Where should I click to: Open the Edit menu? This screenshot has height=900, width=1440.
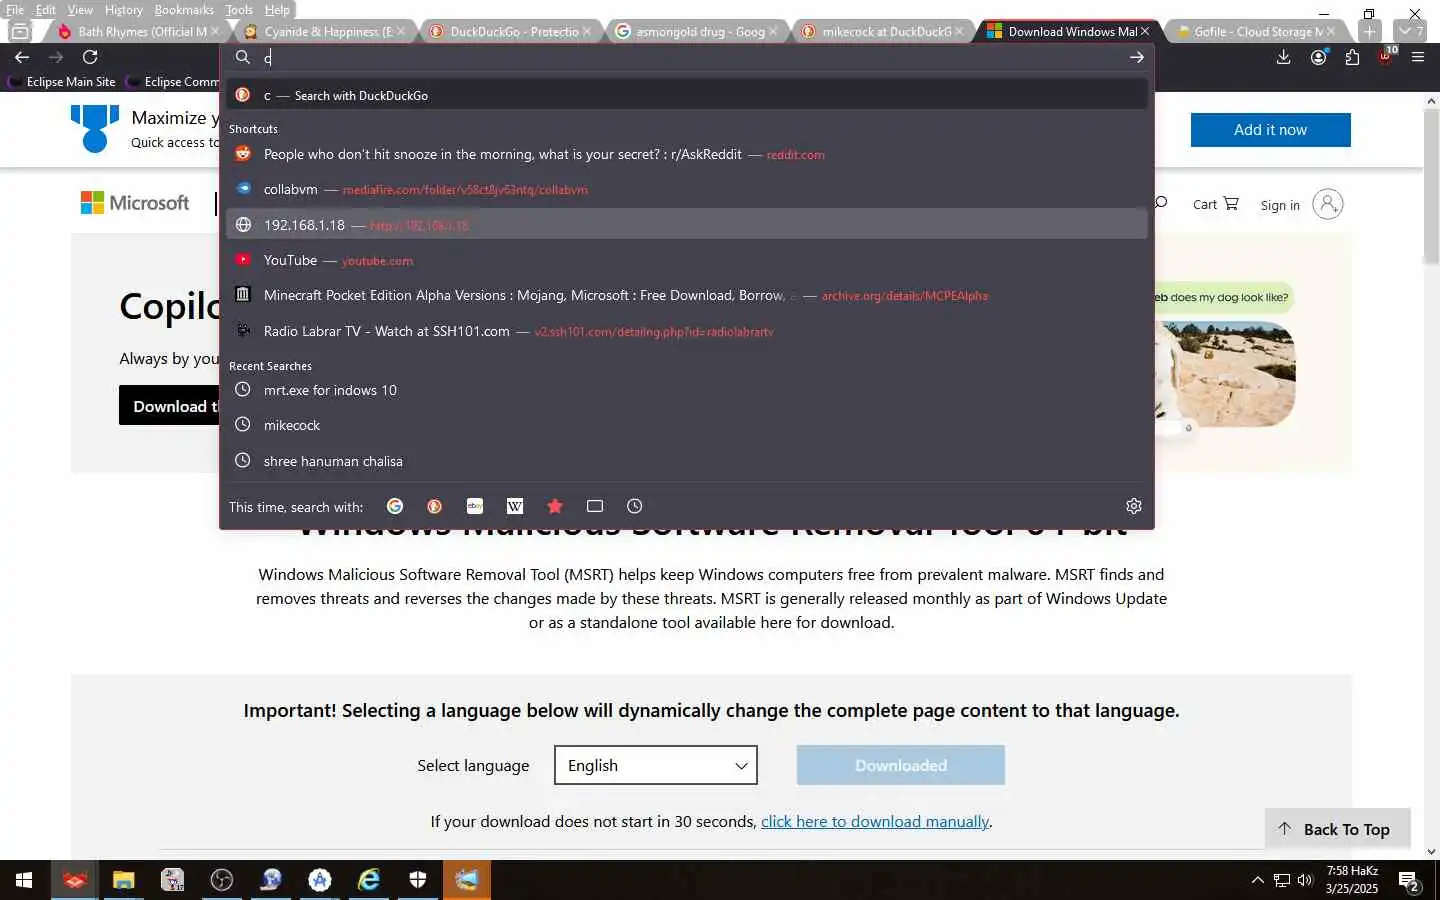(x=46, y=10)
